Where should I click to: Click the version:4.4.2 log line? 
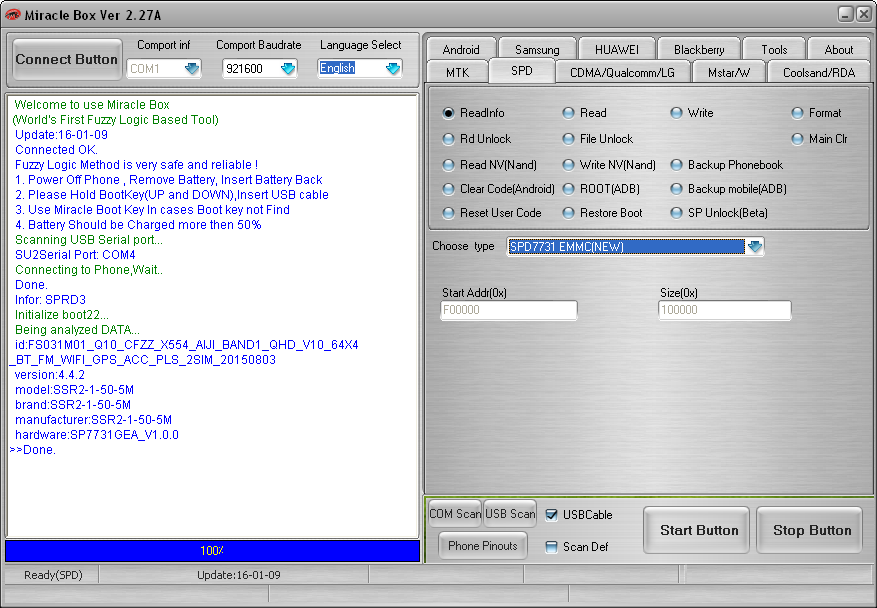[50, 375]
